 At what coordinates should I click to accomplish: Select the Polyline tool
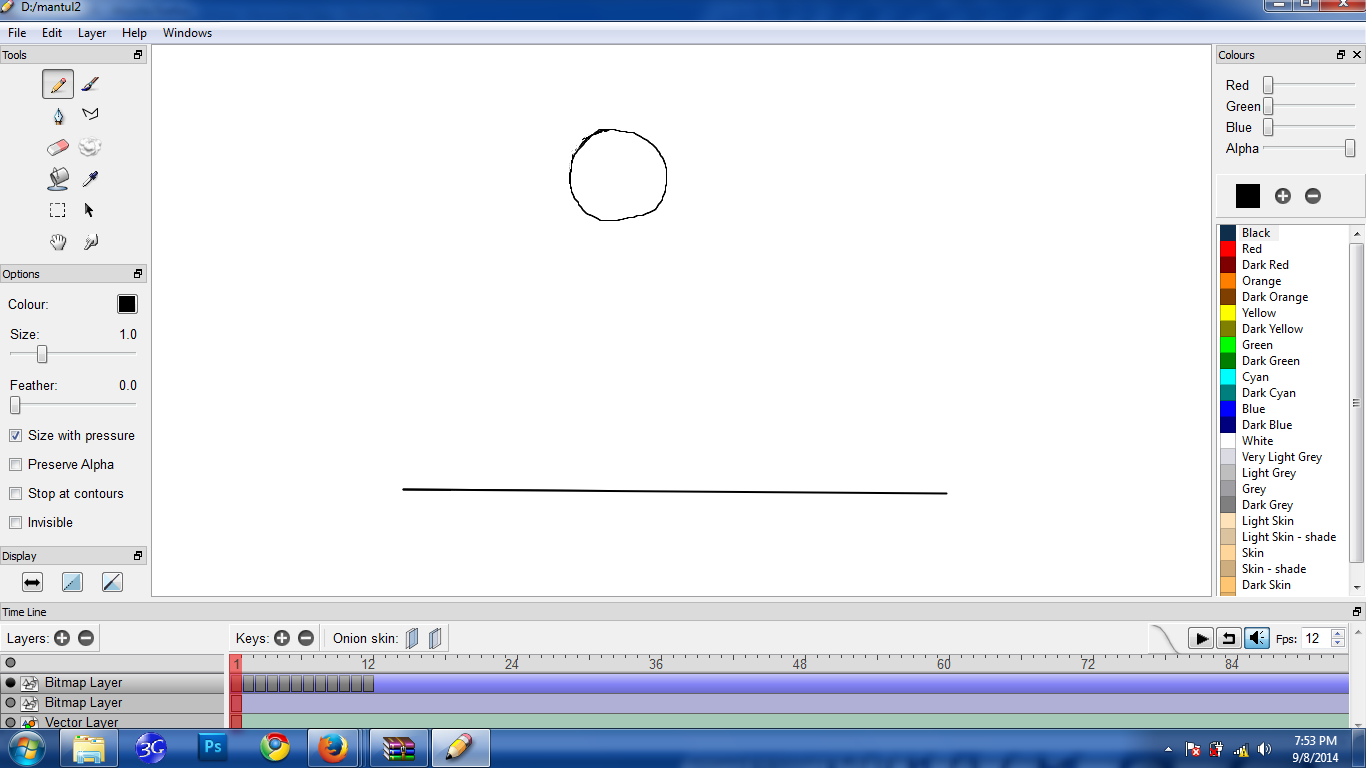(90, 116)
